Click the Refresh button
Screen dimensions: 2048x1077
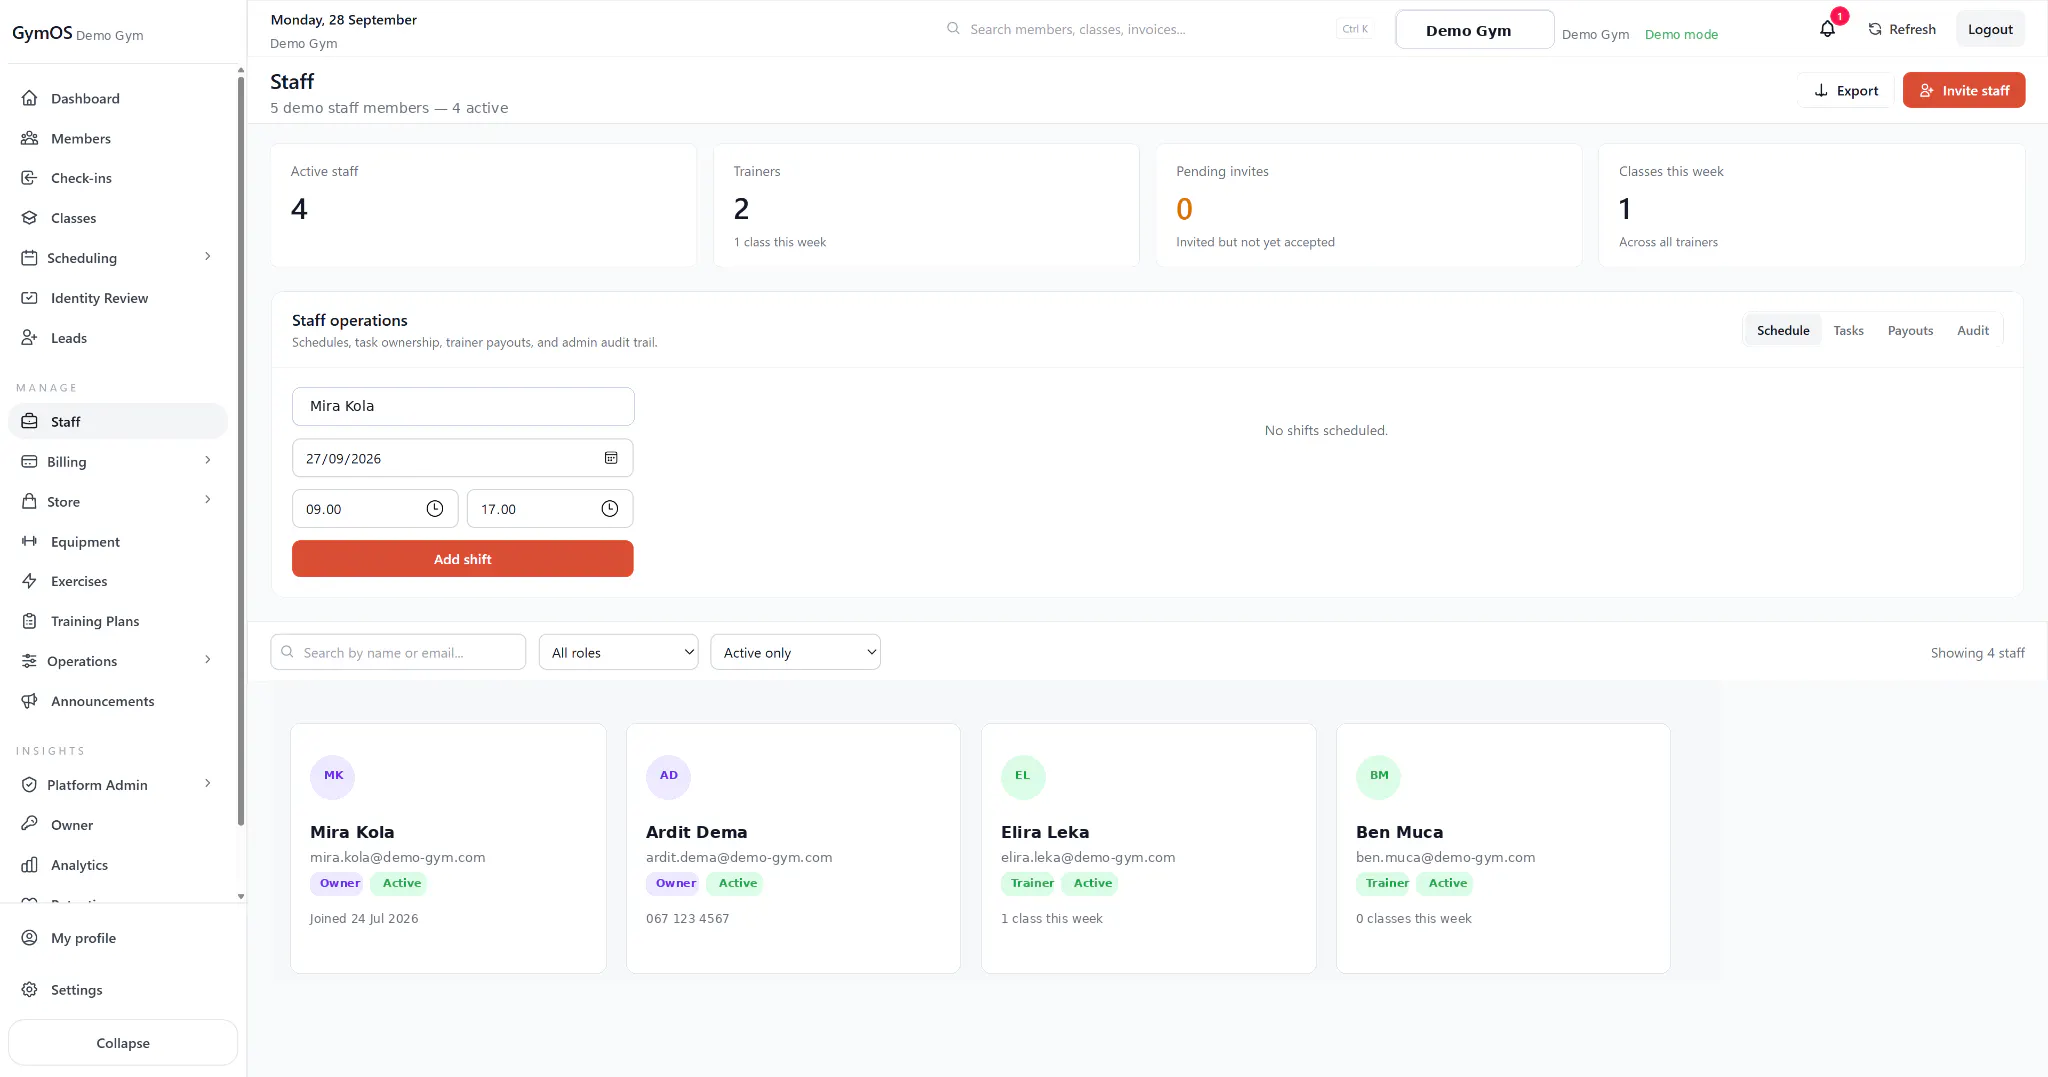click(1901, 29)
